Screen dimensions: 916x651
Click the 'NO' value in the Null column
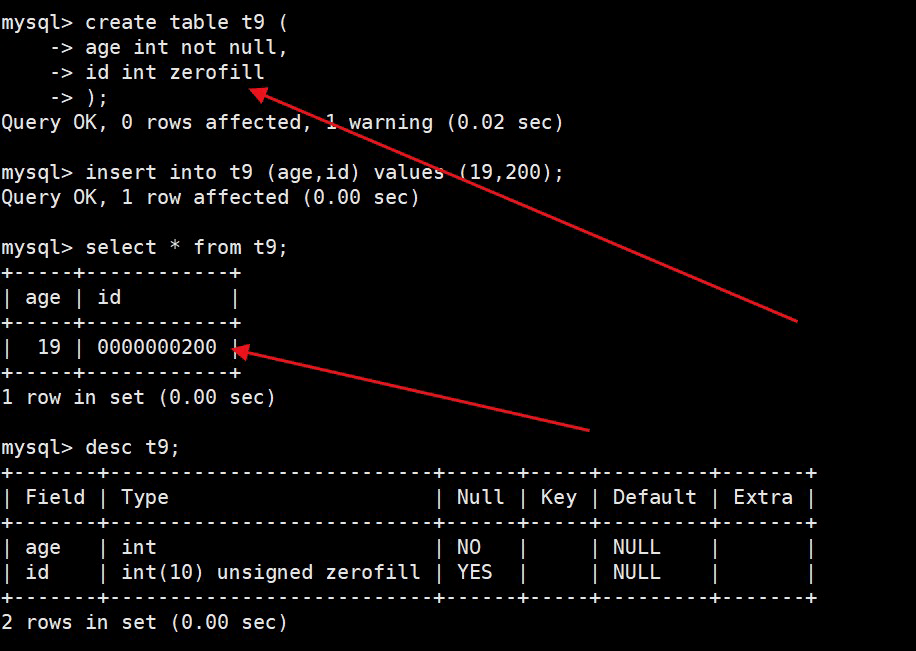tap(469, 547)
